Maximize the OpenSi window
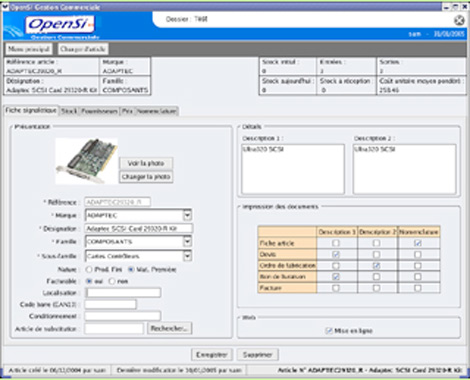Screen dimensions: 470x380 click(456, 7)
